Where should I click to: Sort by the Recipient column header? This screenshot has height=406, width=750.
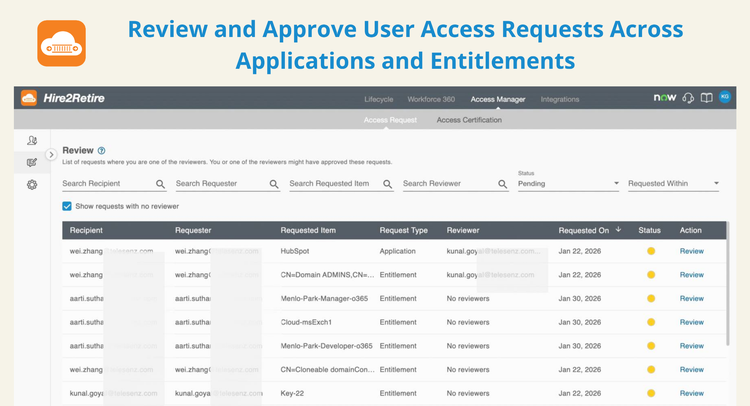(86, 230)
